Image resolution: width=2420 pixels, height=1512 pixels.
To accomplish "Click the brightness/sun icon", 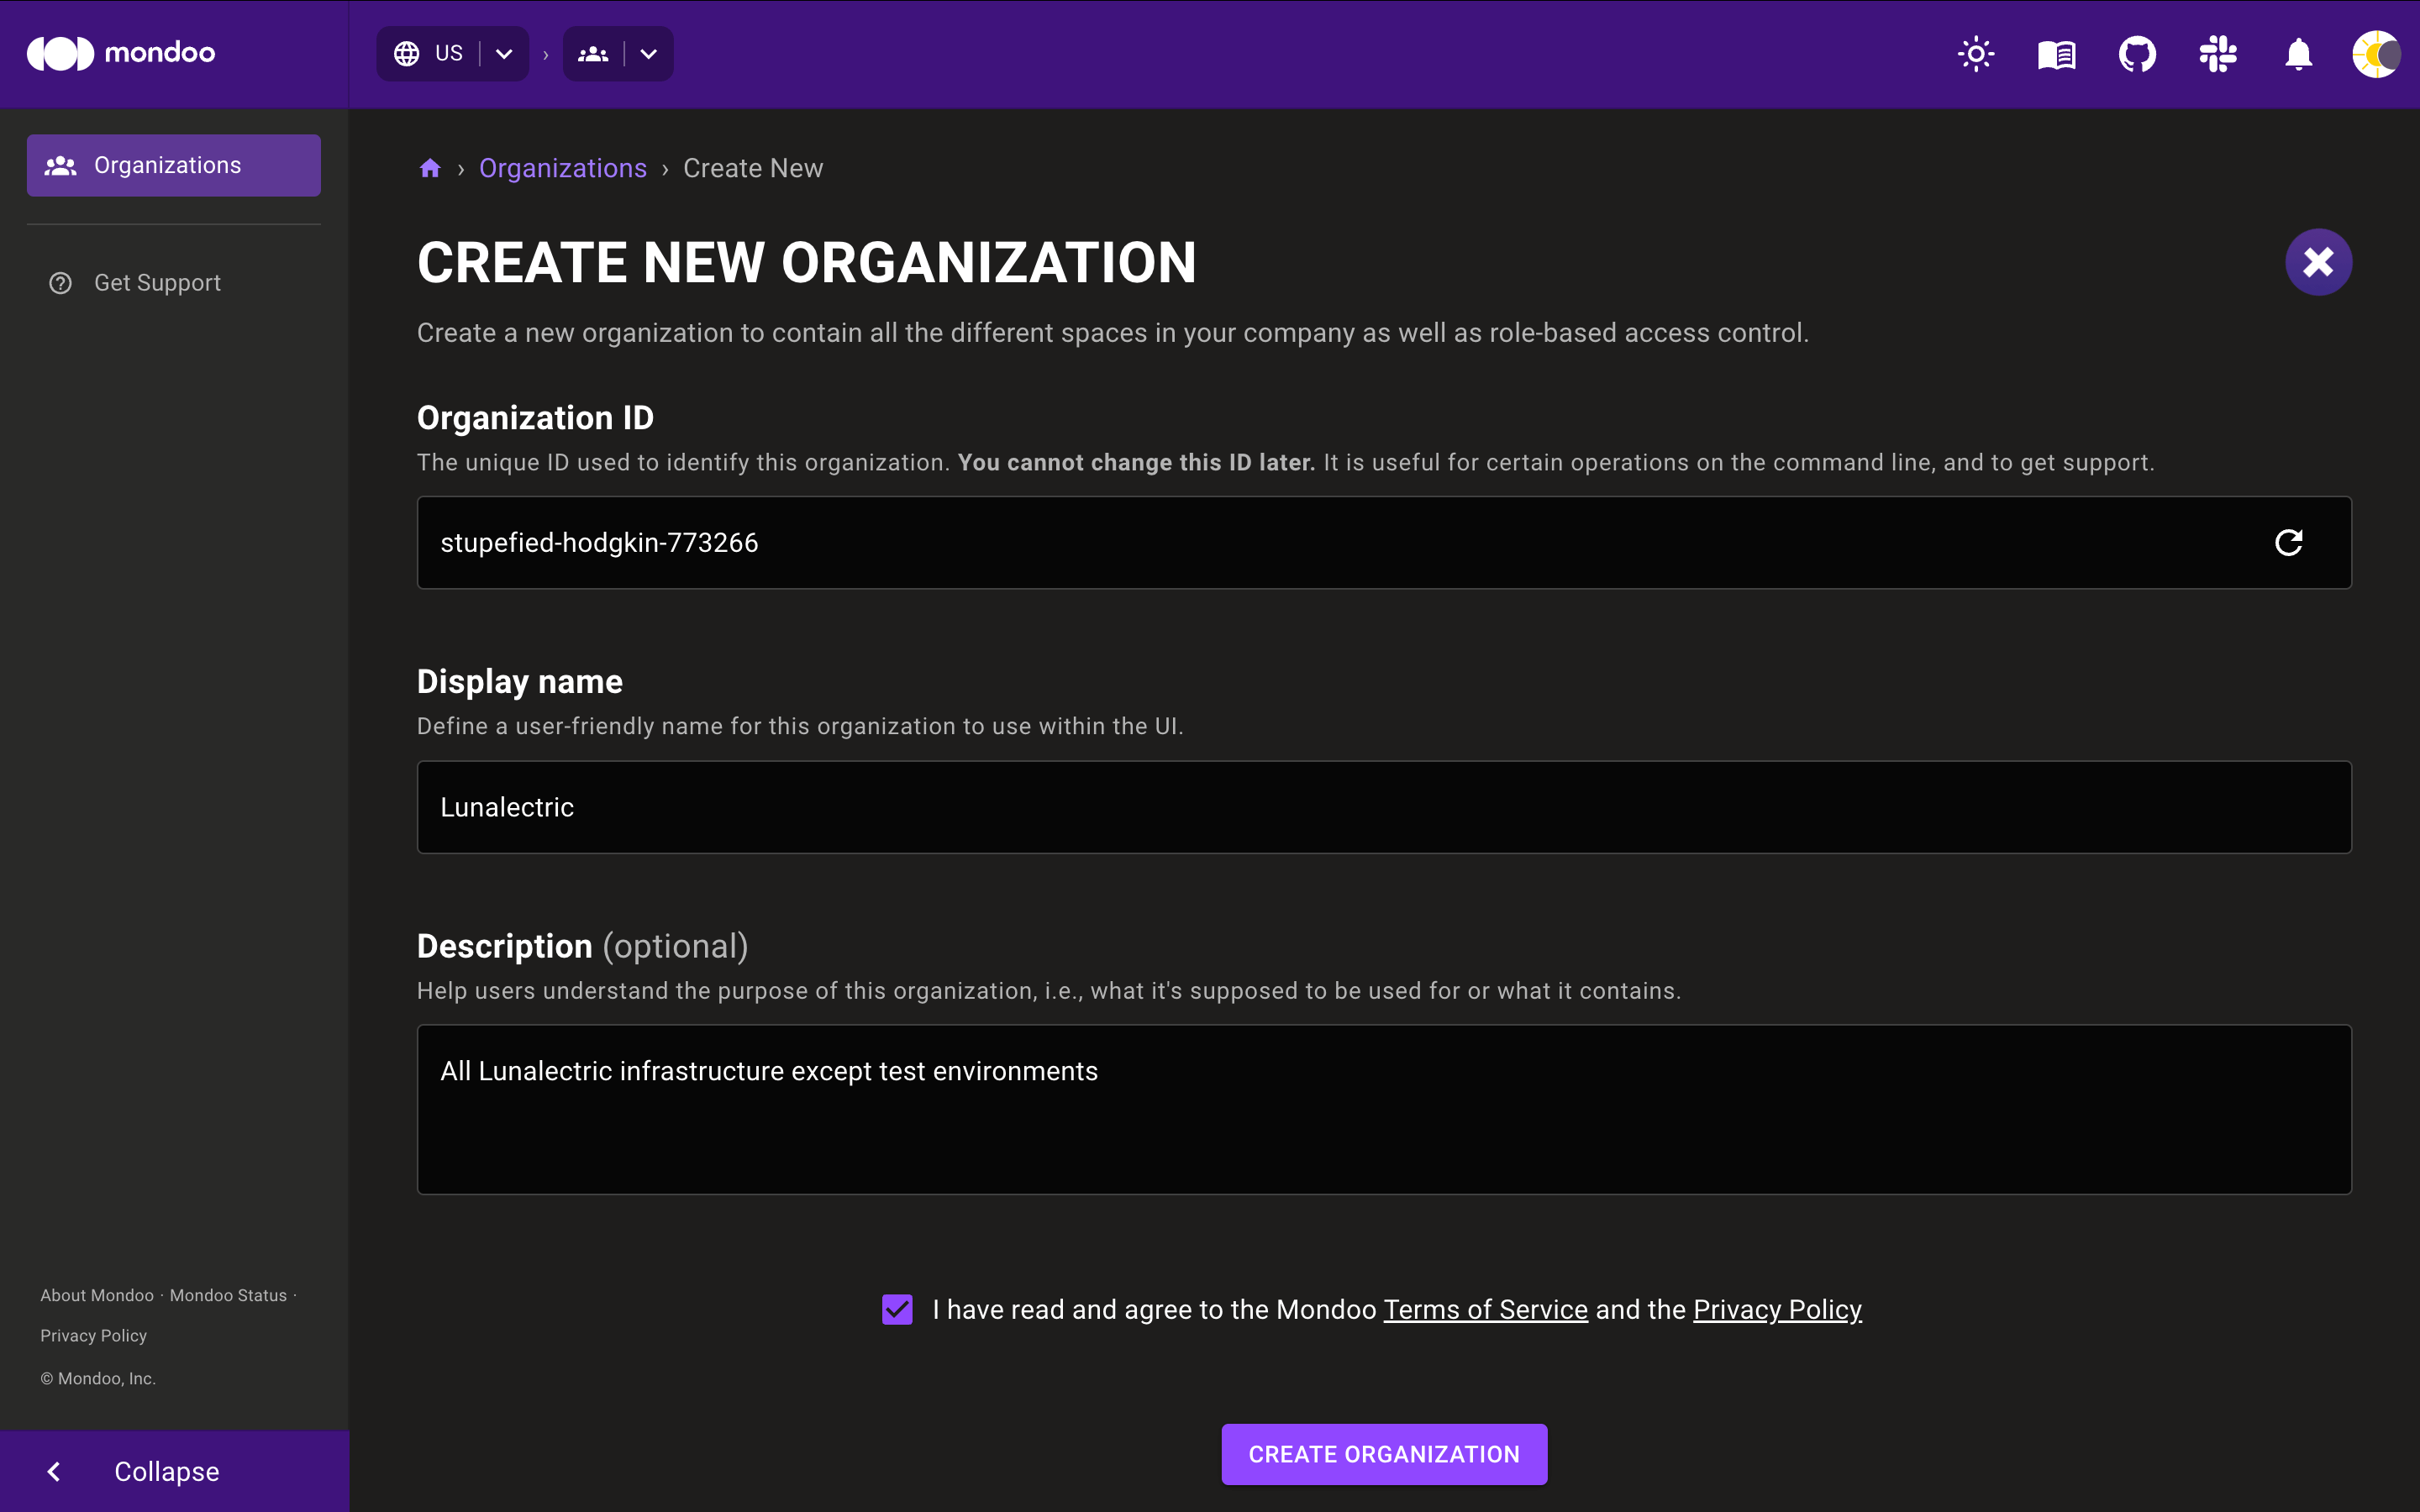I will 1975,52.
